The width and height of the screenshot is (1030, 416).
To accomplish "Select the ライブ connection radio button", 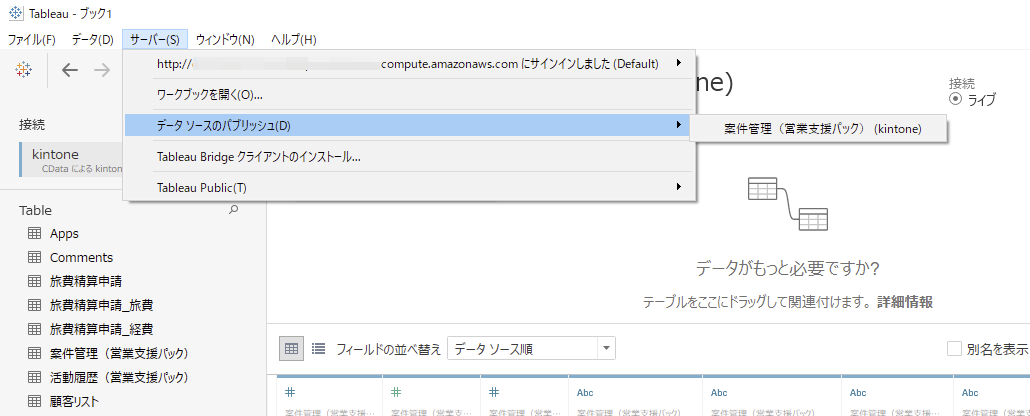I will 955,99.
